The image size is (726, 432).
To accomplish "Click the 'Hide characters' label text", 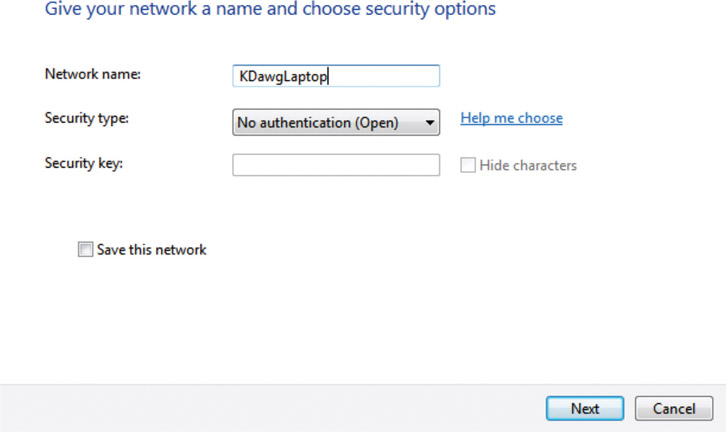I will [x=528, y=165].
